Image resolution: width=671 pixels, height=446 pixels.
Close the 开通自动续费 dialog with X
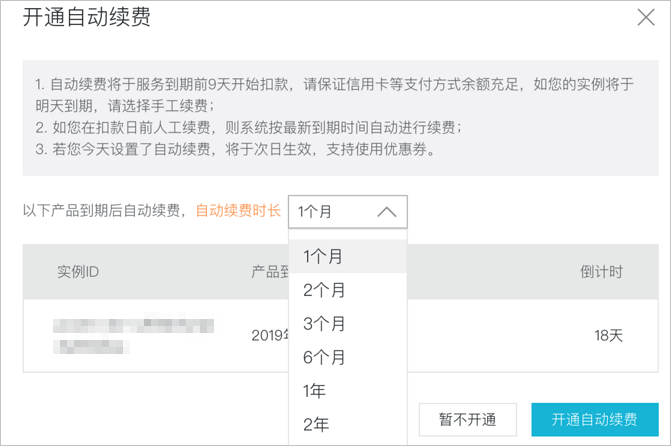pos(646,18)
